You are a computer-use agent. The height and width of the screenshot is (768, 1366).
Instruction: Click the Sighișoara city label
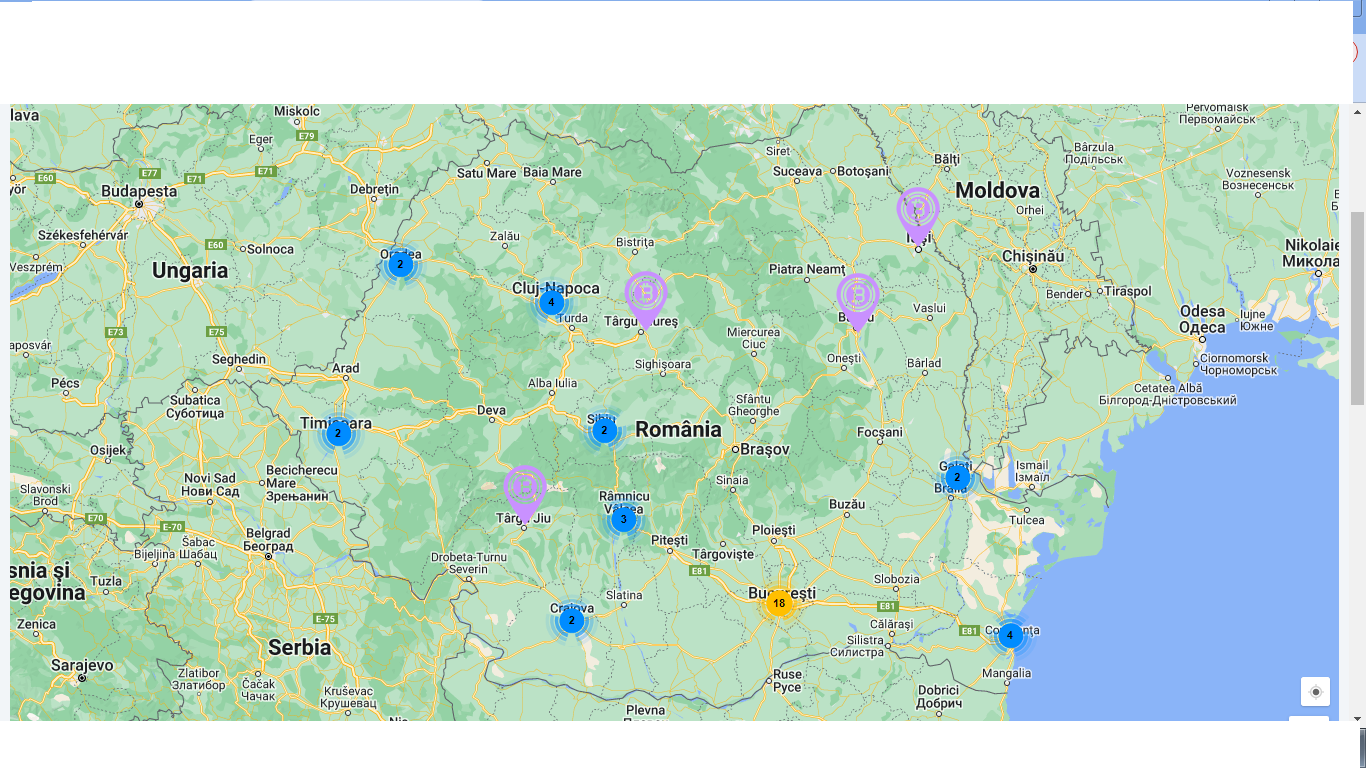pos(663,364)
